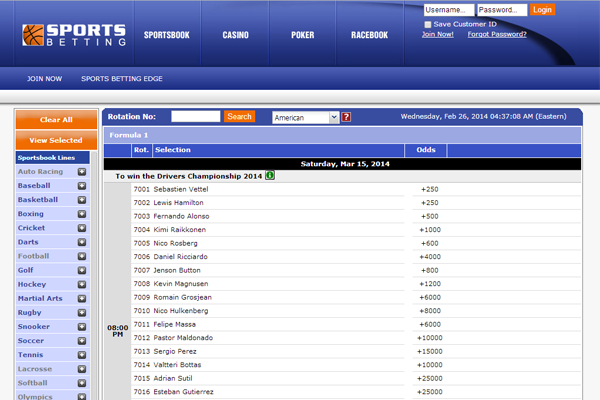Click the Sportsbook Lines header
Image resolution: width=600 pixels, height=400 pixels.
tap(53, 158)
